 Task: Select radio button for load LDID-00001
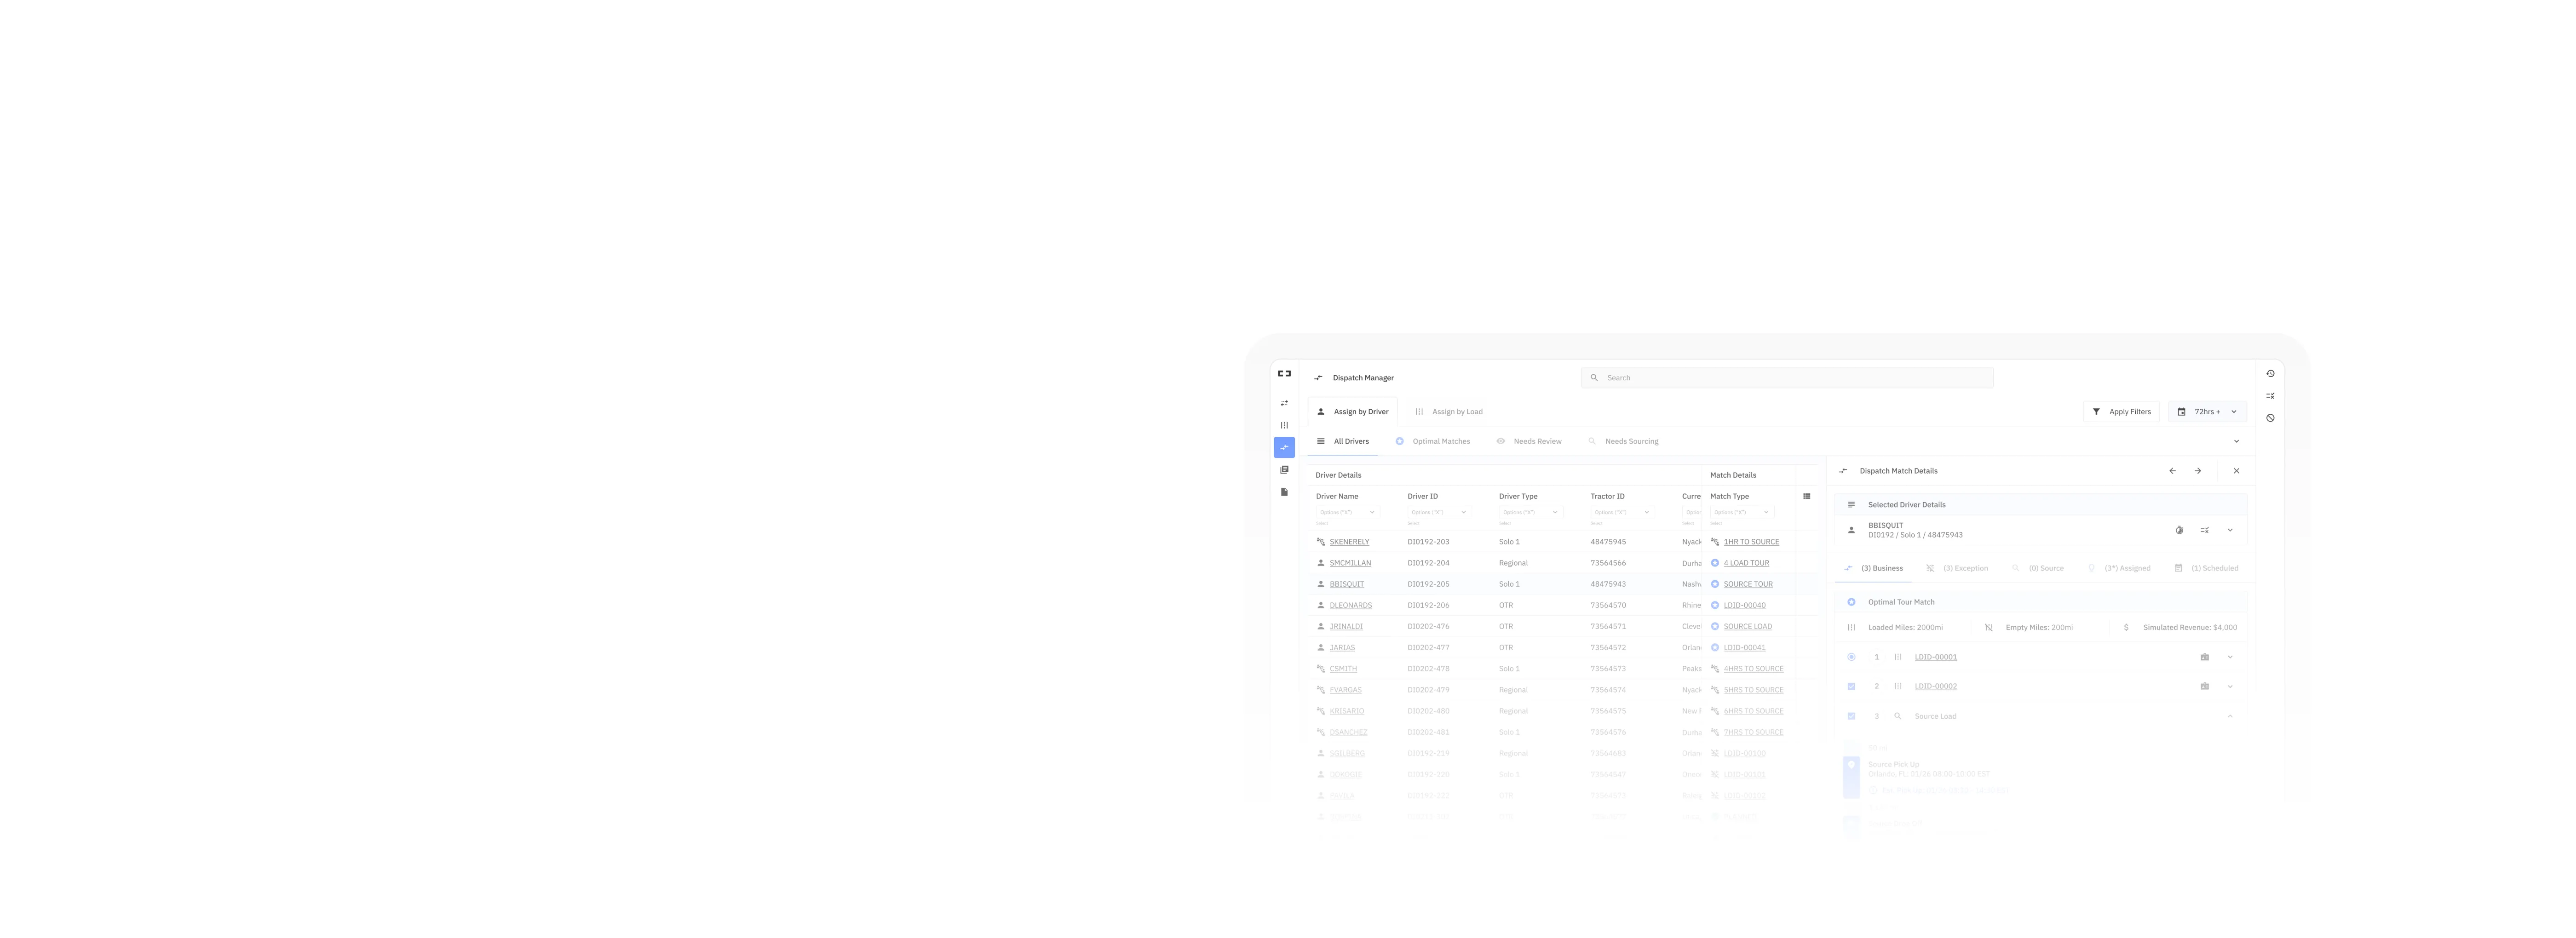(x=1851, y=657)
